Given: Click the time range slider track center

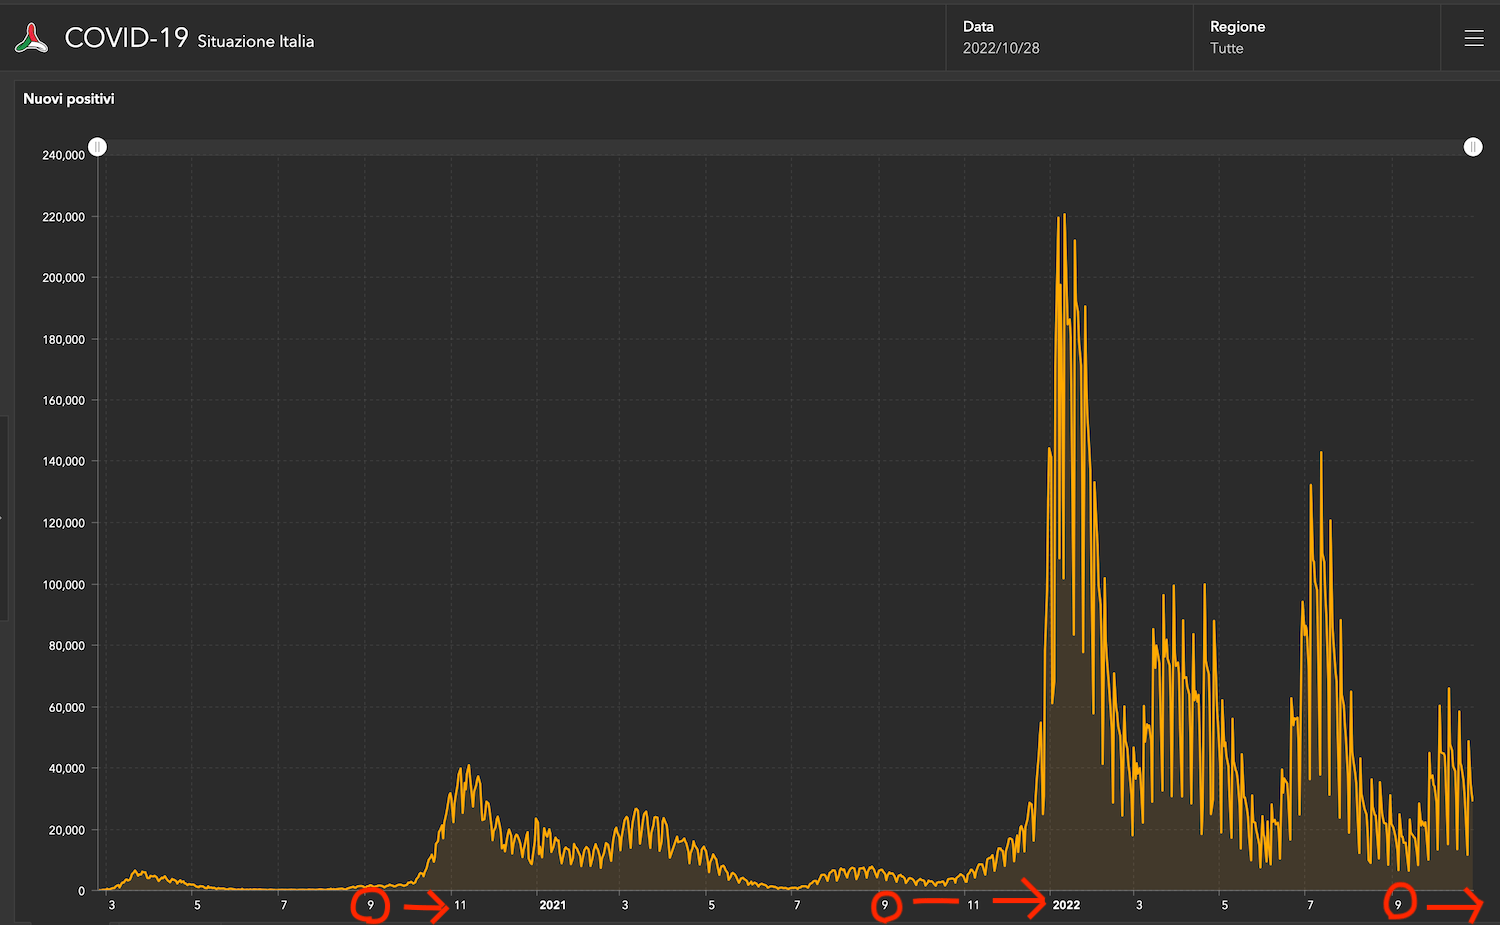Looking at the screenshot, I should click(785, 147).
